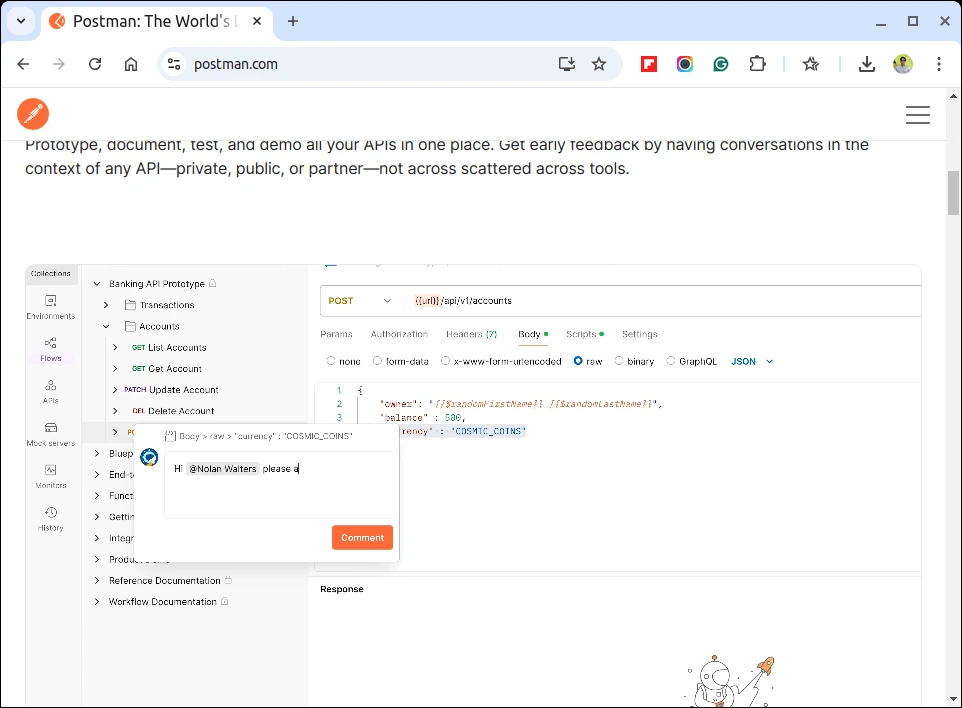Select the form-data body type
This screenshot has height=708, width=962.
[x=377, y=361]
